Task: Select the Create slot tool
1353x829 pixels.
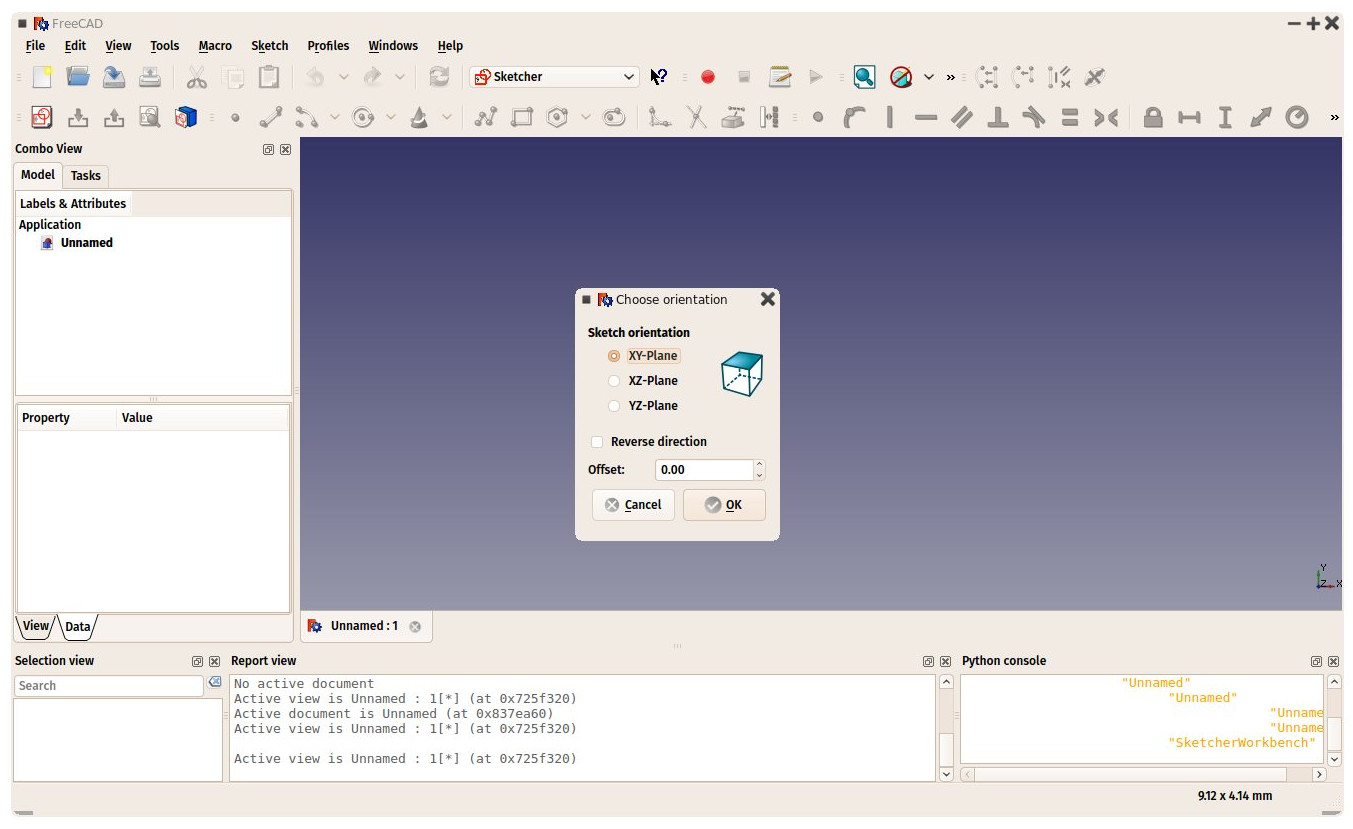Action: 614,117
